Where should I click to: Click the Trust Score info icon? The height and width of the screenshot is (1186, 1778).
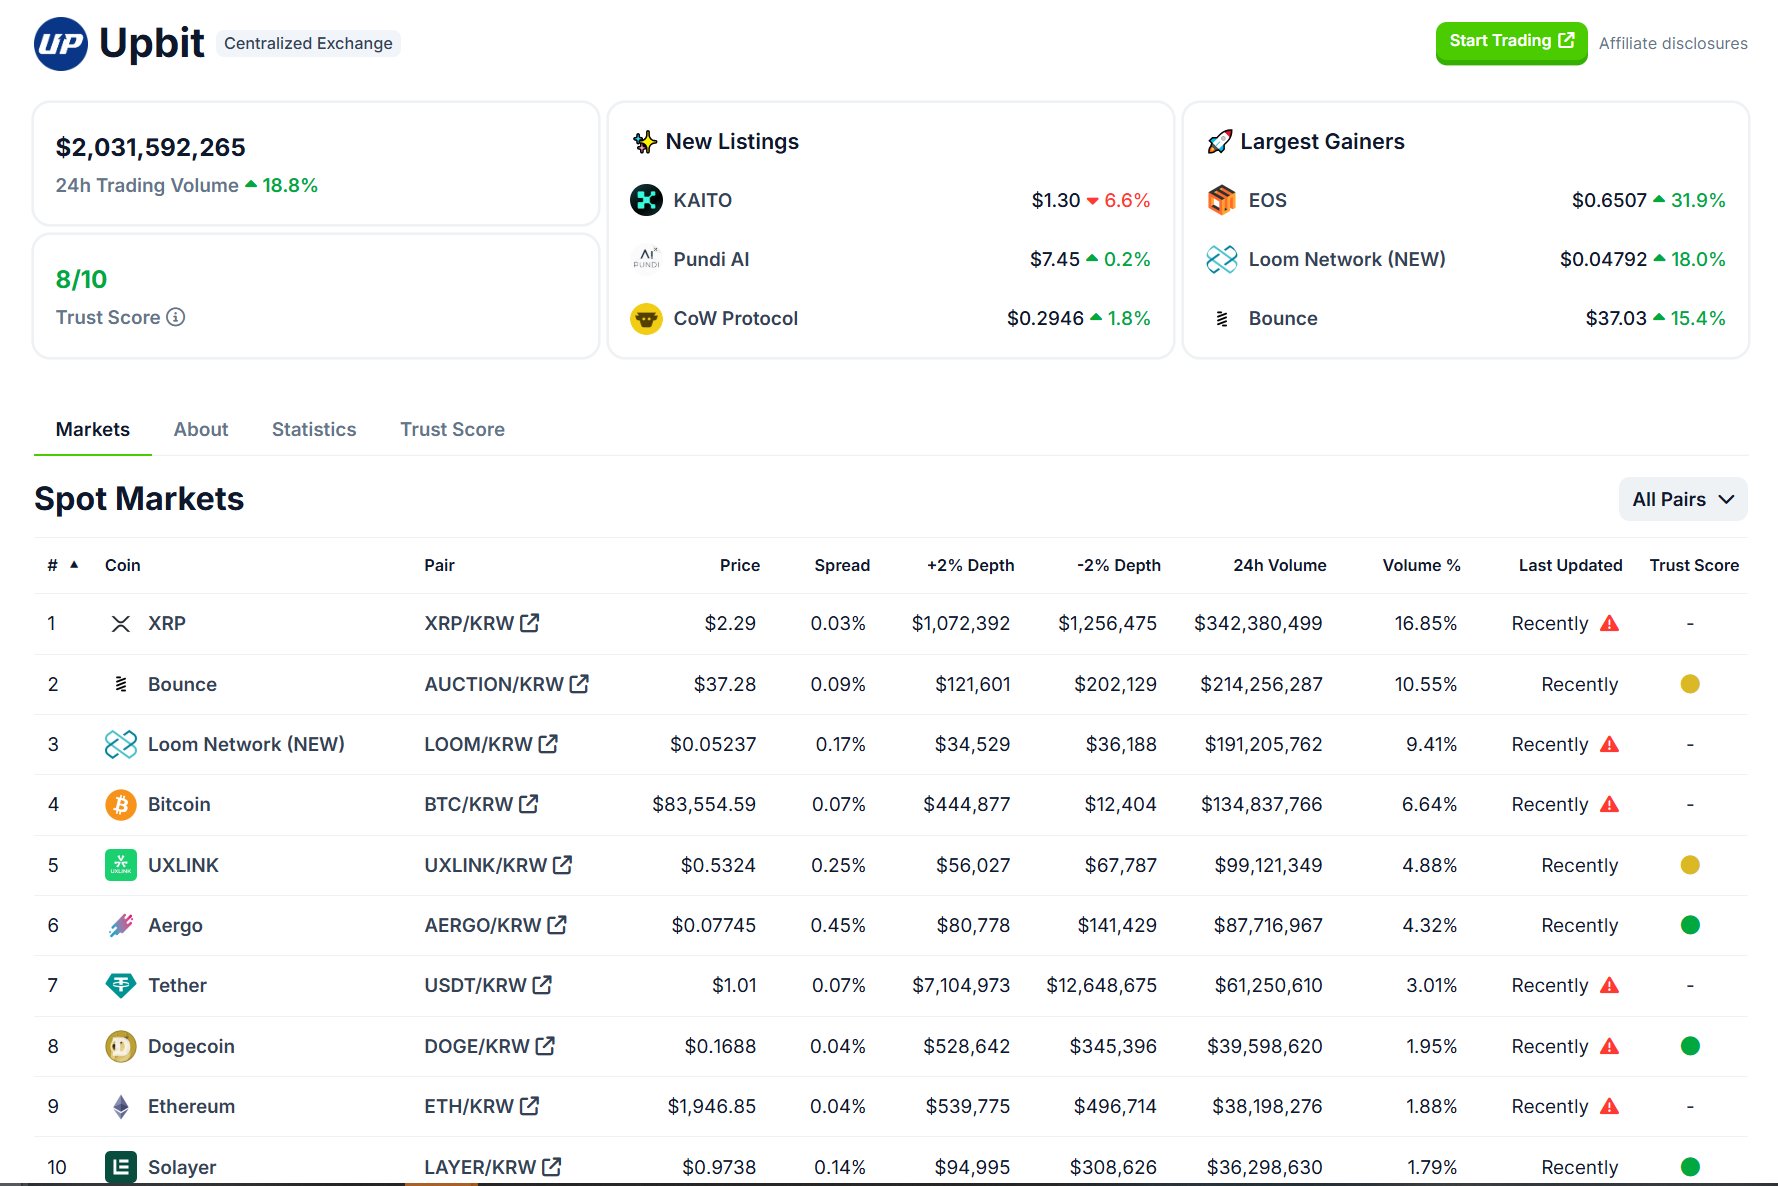(x=176, y=317)
